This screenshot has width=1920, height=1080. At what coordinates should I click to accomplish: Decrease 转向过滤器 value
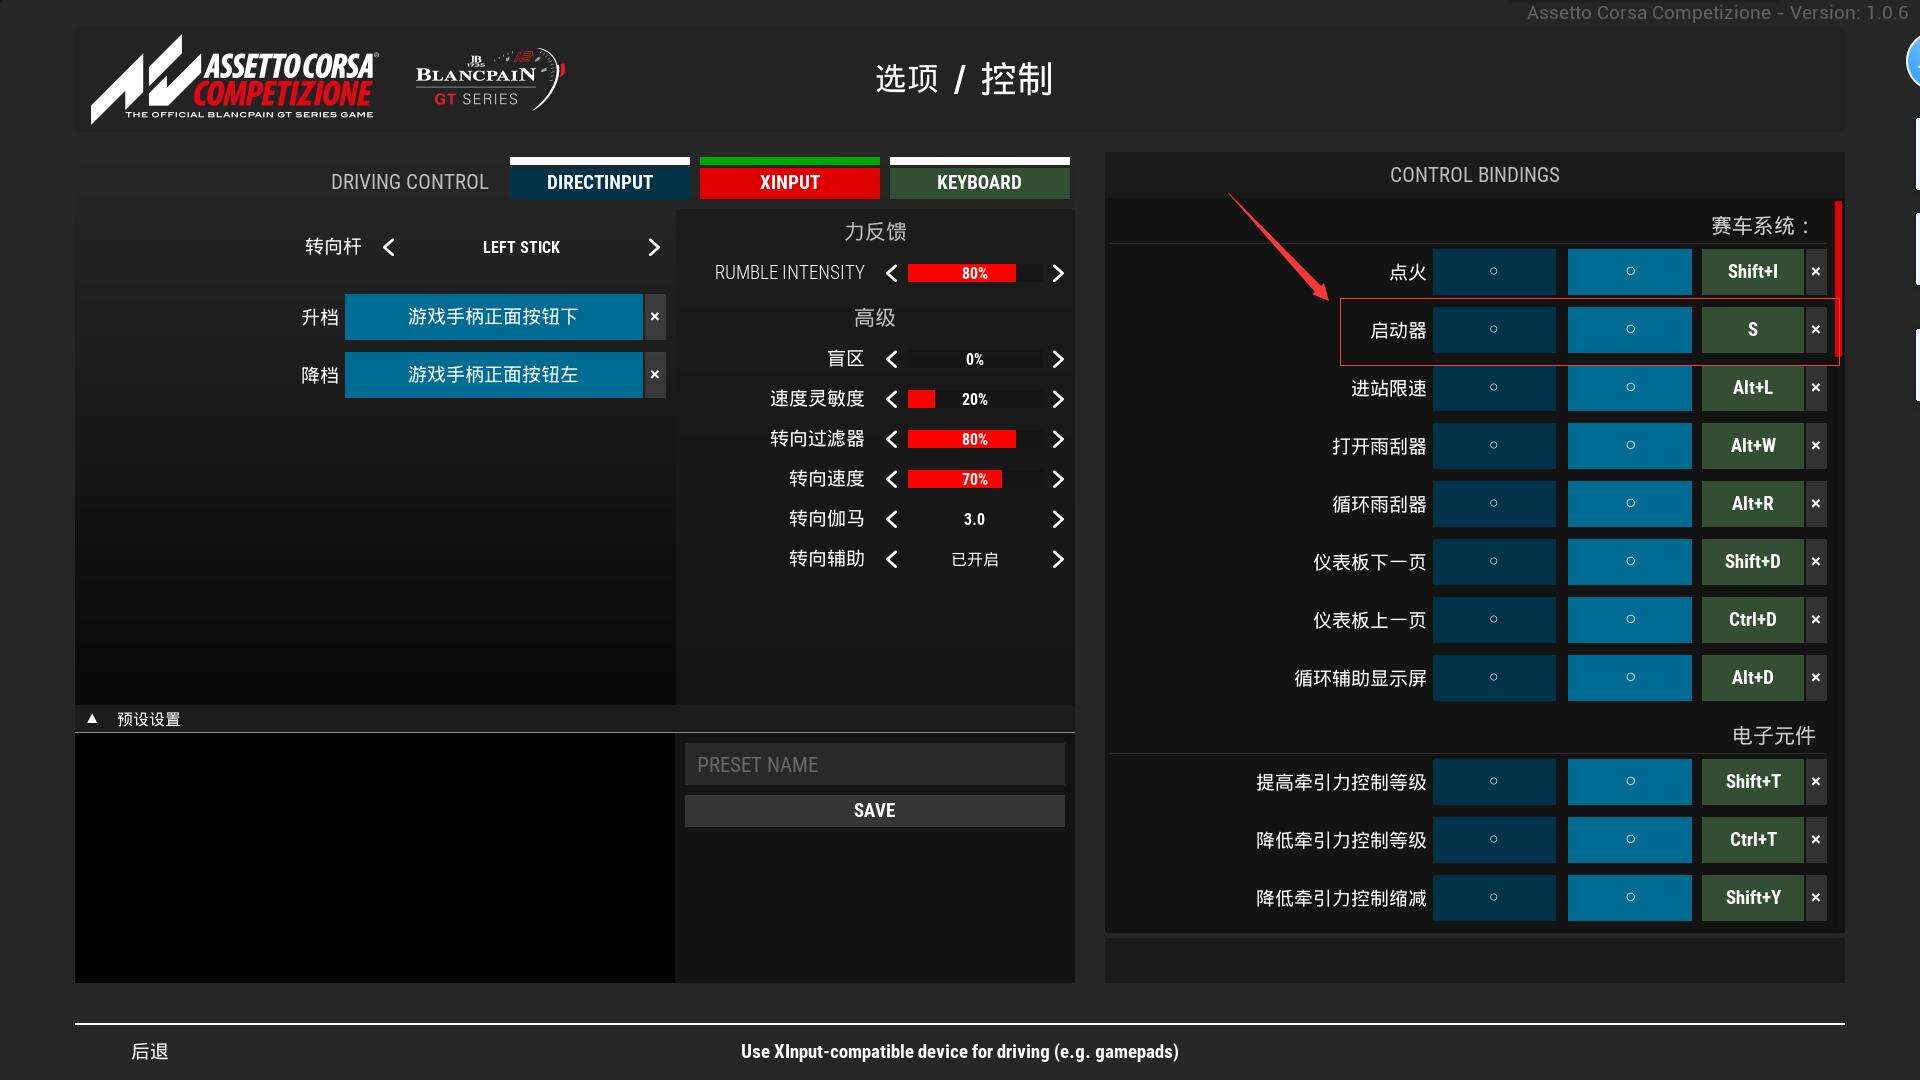(891, 439)
